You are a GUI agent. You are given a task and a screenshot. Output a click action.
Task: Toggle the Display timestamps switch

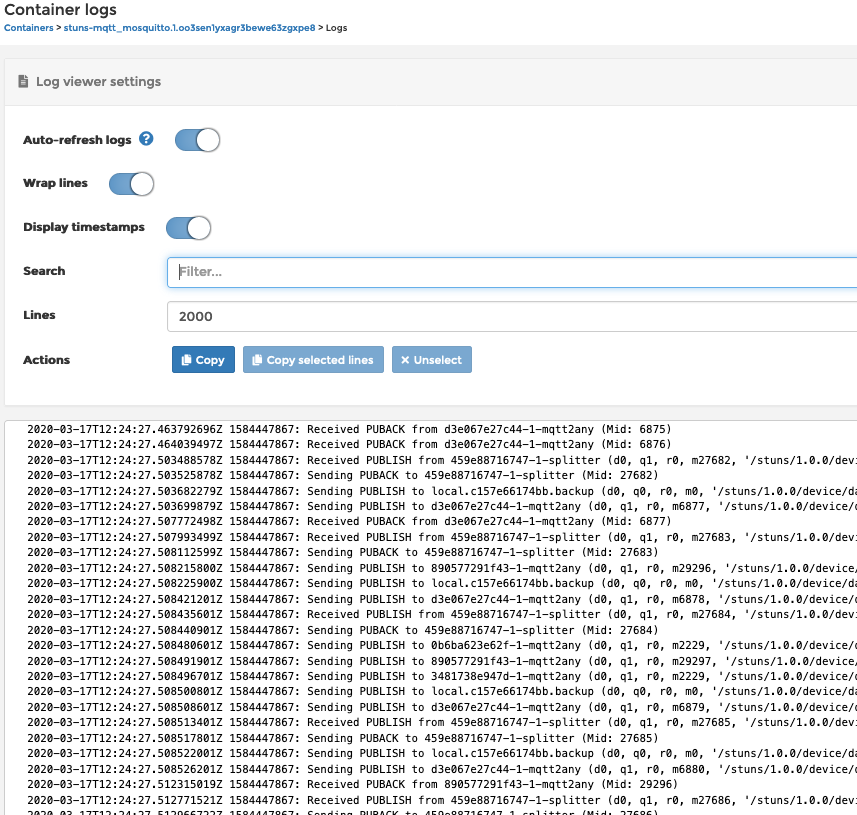(188, 228)
